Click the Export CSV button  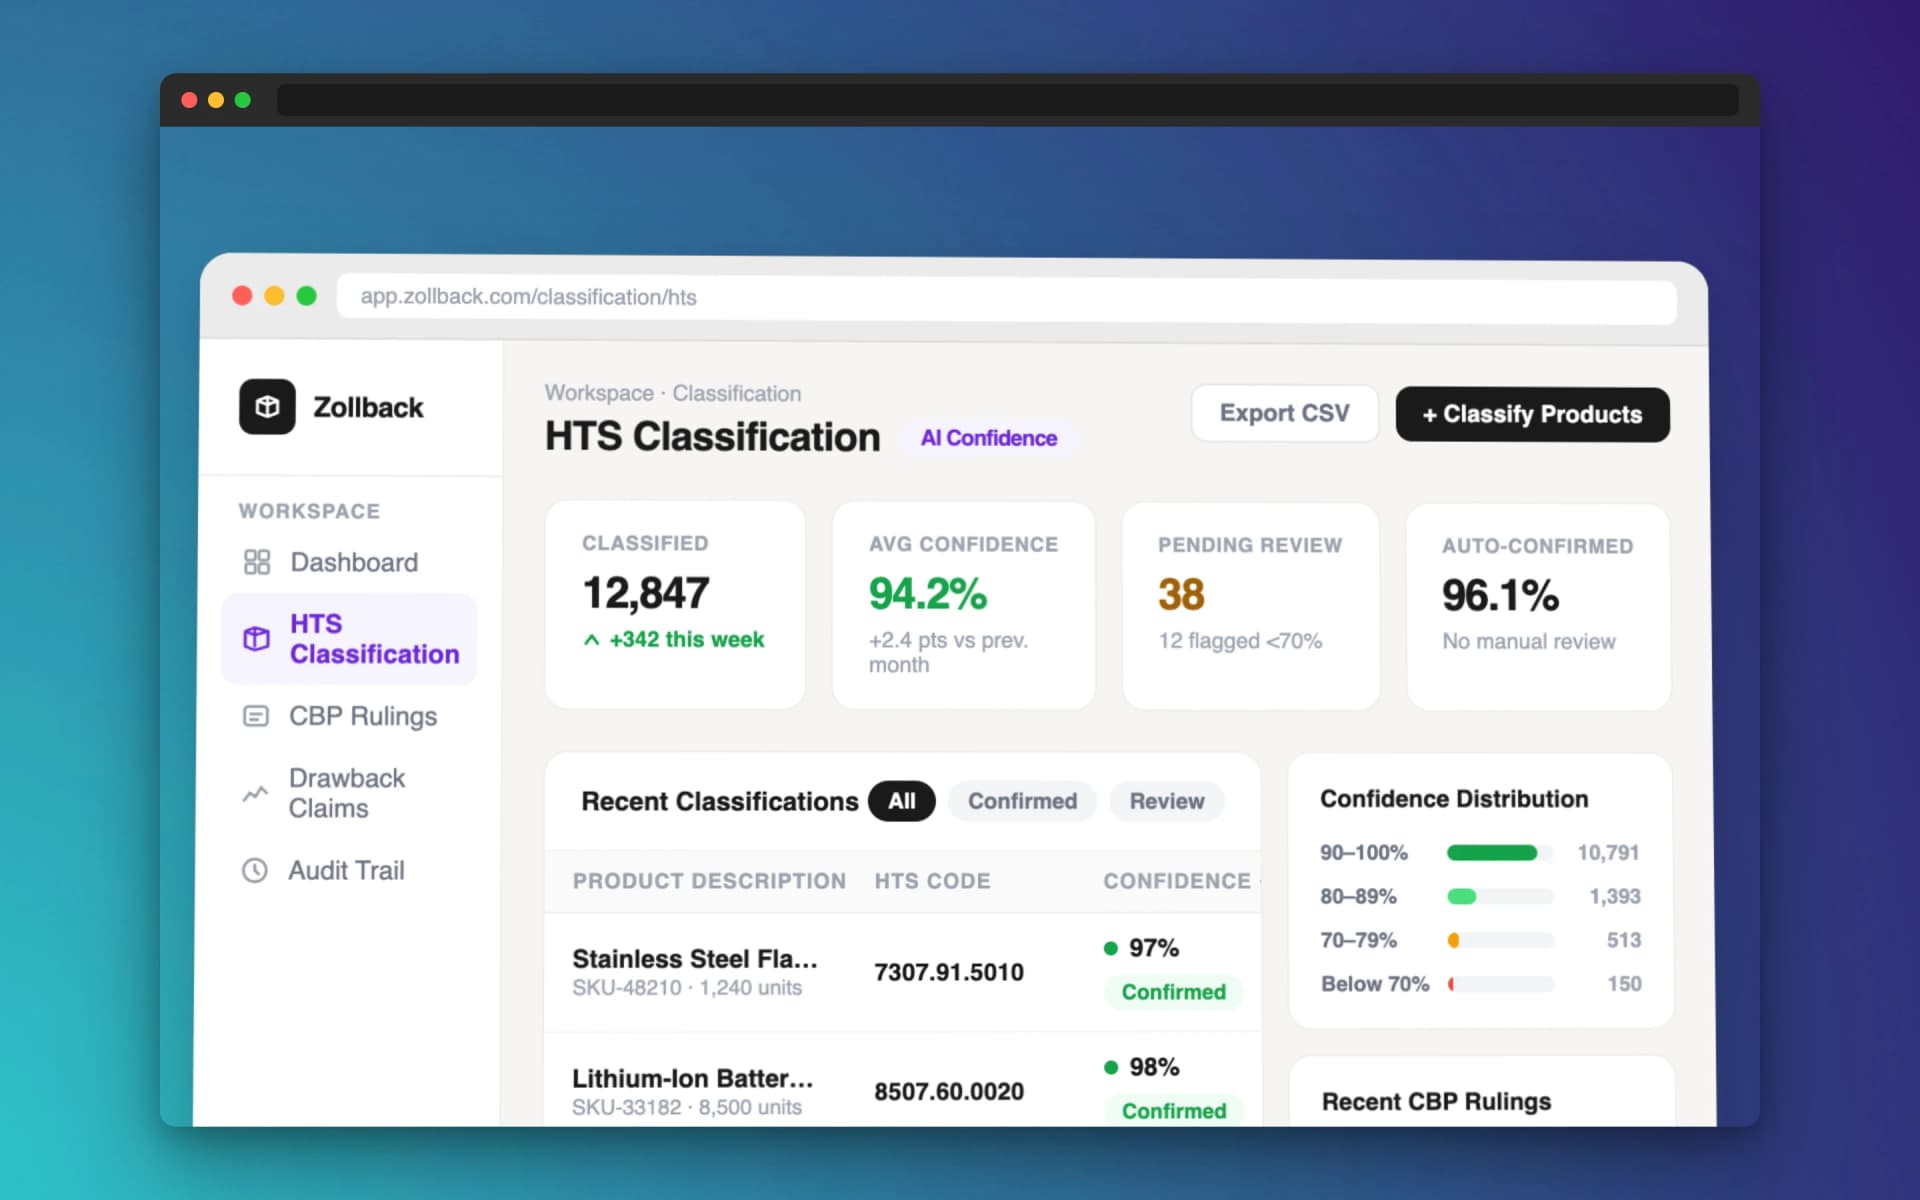1284,413
